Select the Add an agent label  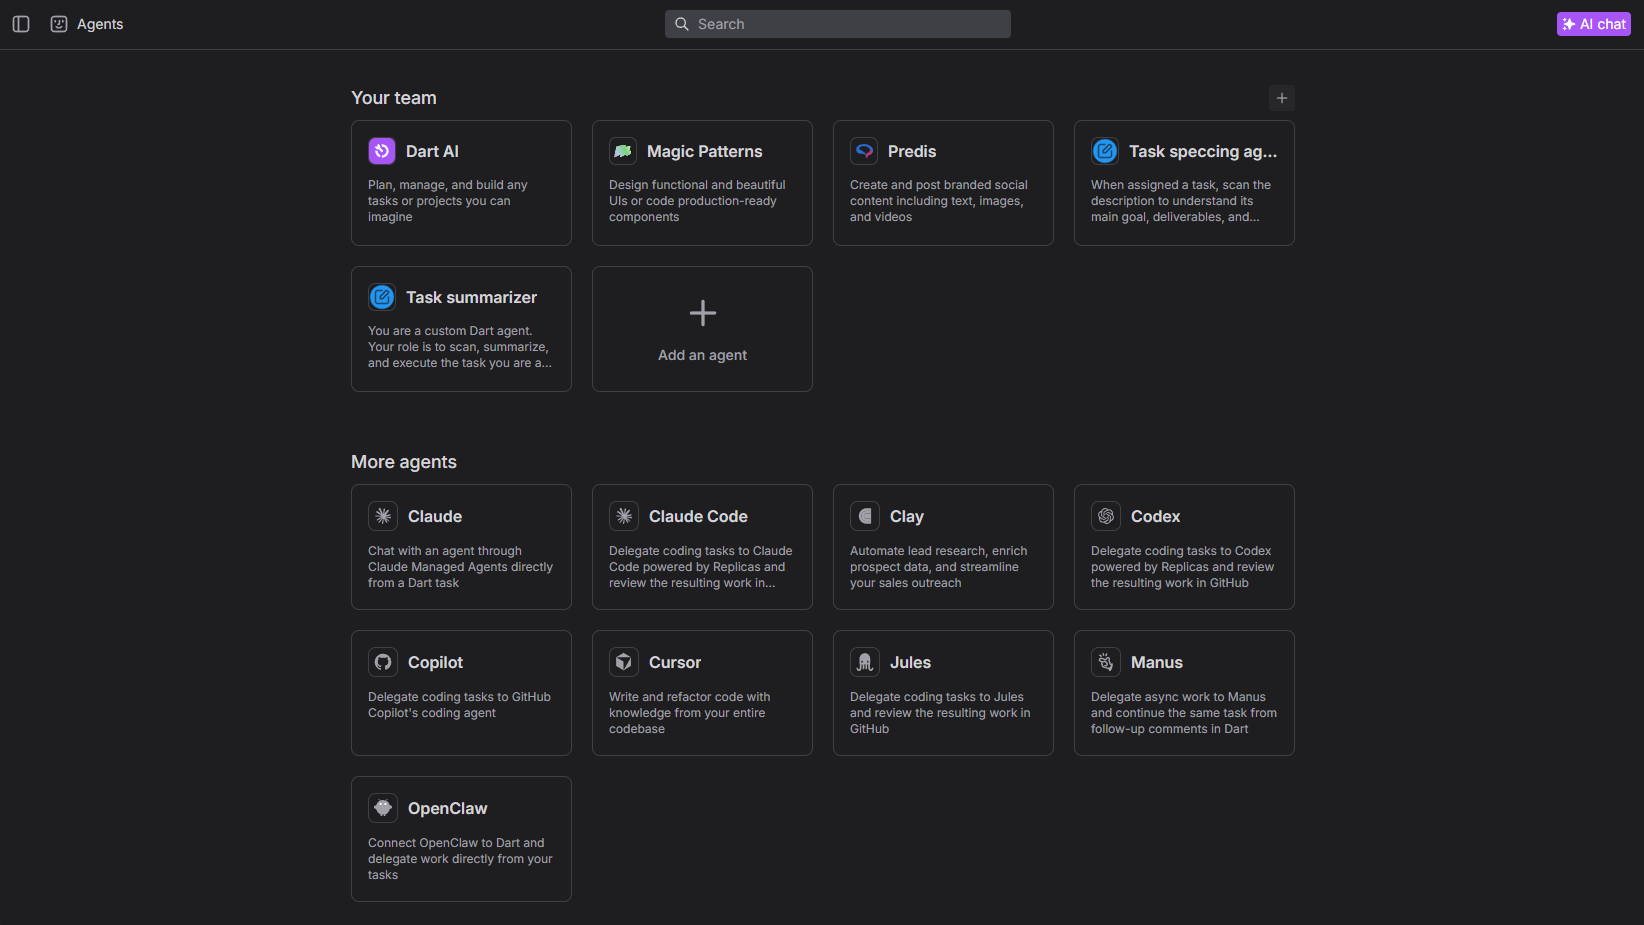point(702,355)
